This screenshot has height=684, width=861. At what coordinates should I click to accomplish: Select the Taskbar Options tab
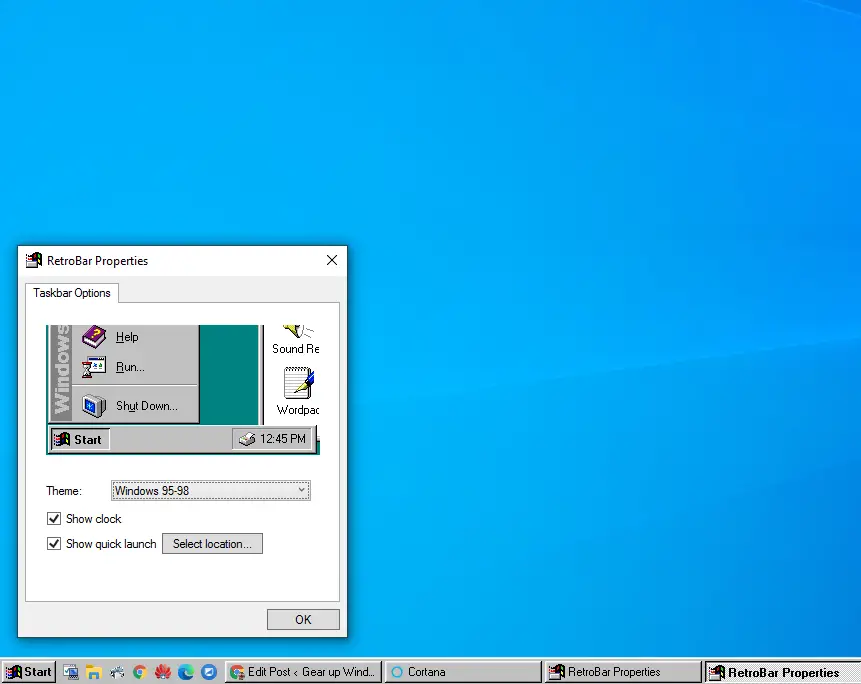[72, 293]
